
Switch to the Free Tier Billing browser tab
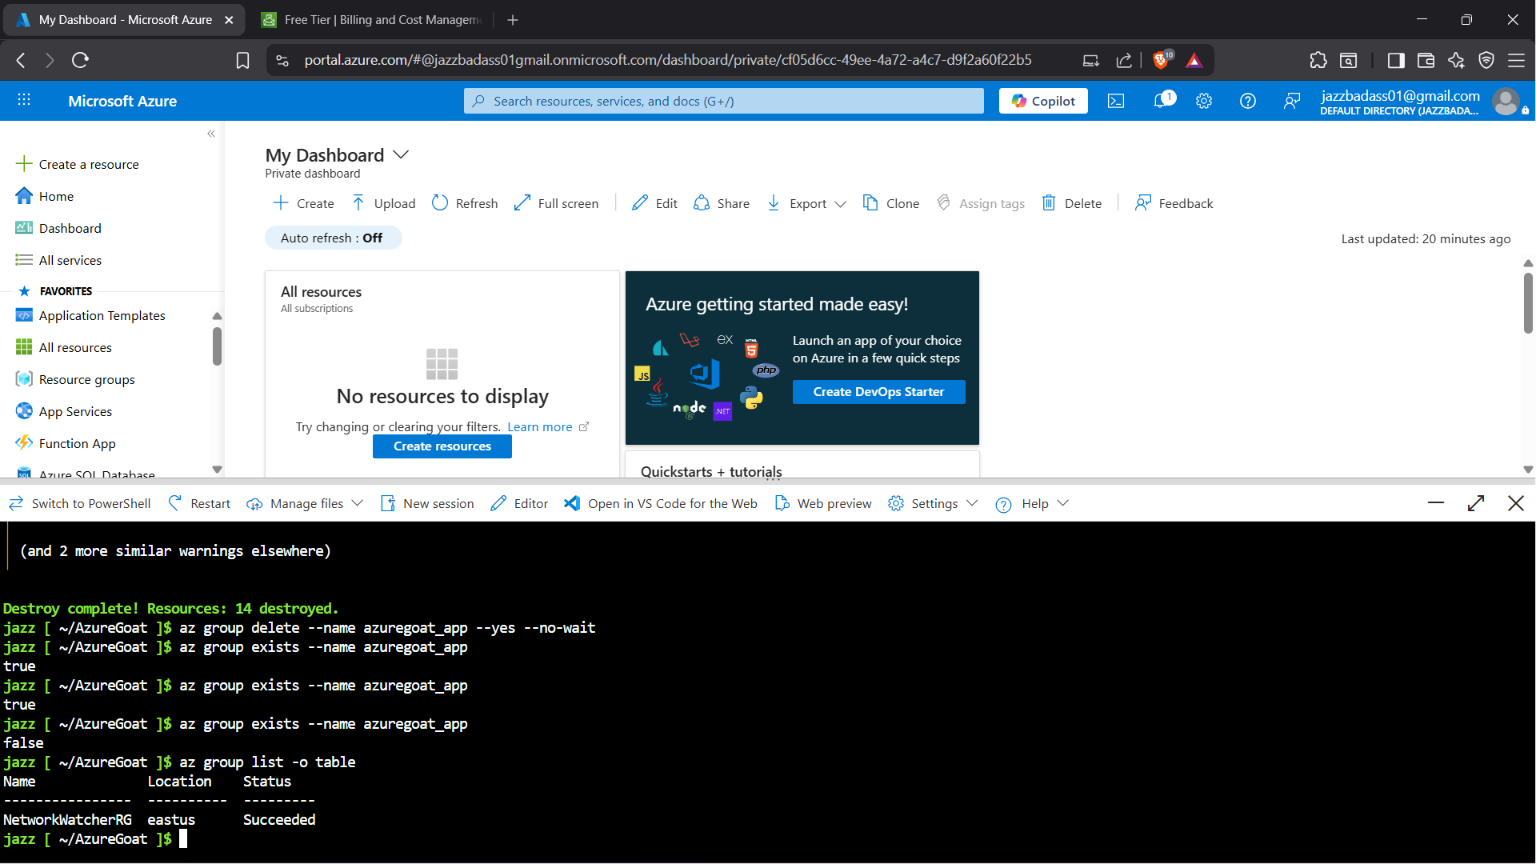point(372,19)
